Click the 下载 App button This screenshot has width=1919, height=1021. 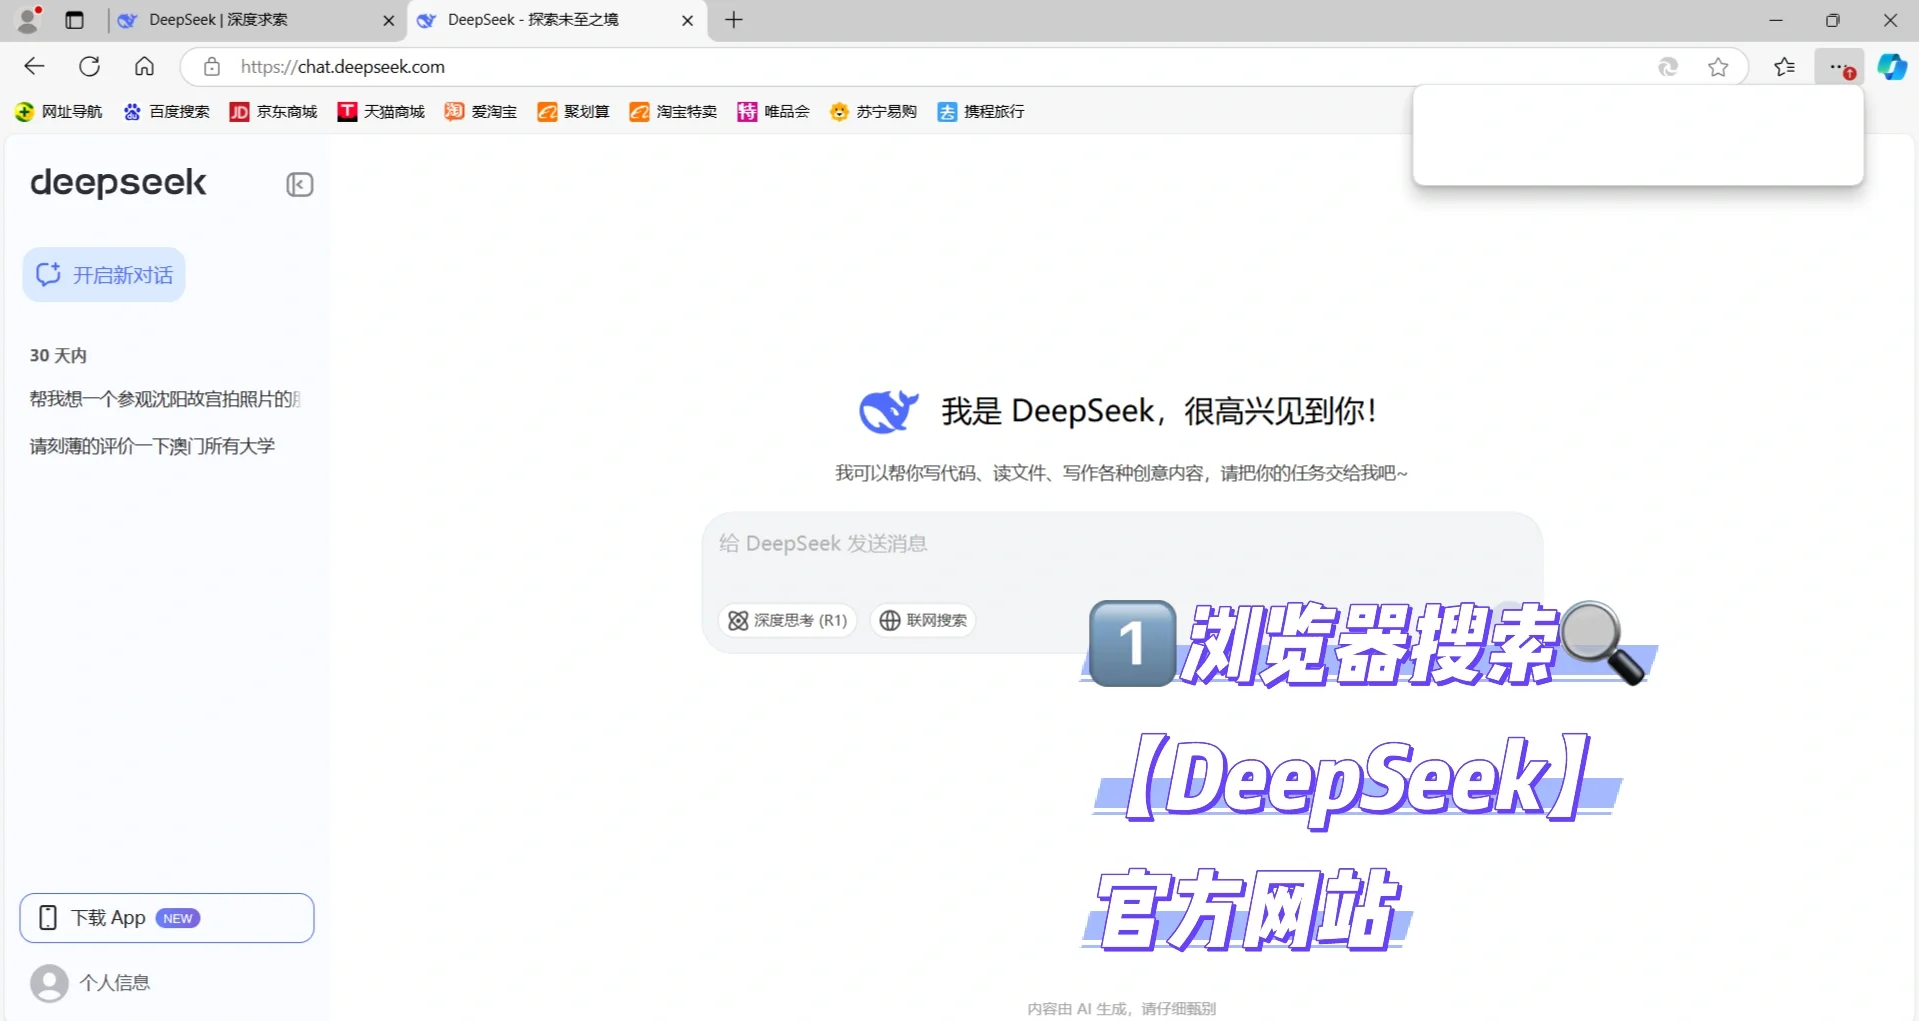point(166,917)
